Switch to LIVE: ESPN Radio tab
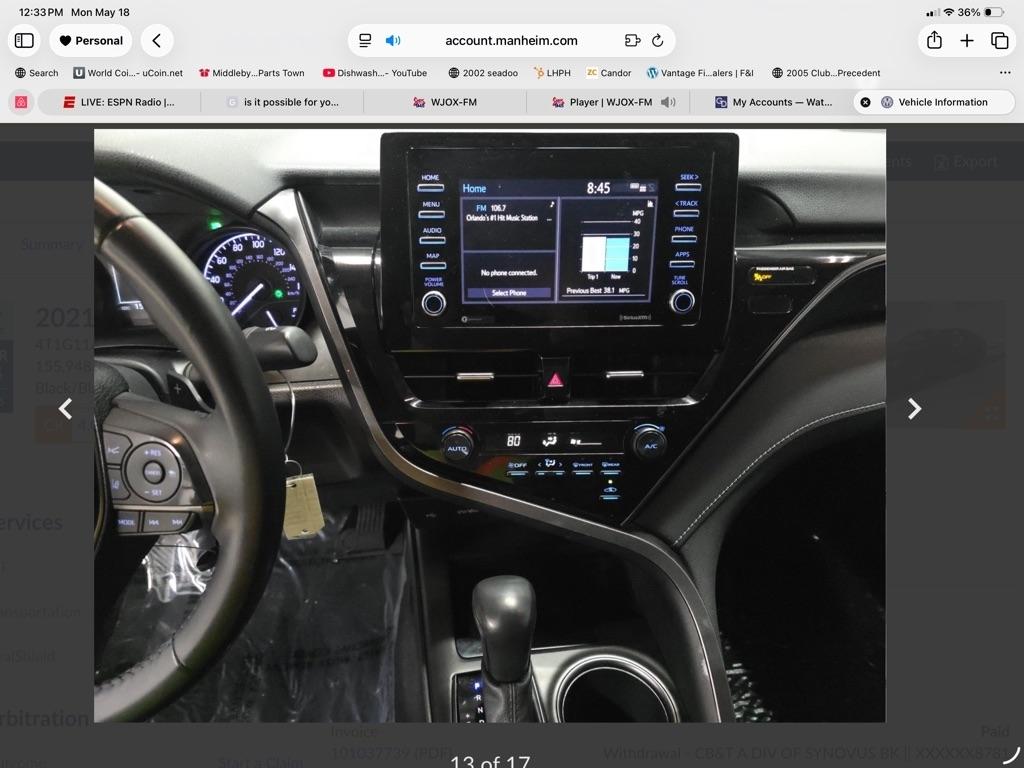This screenshot has height=768, width=1024. pyautogui.click(x=120, y=103)
